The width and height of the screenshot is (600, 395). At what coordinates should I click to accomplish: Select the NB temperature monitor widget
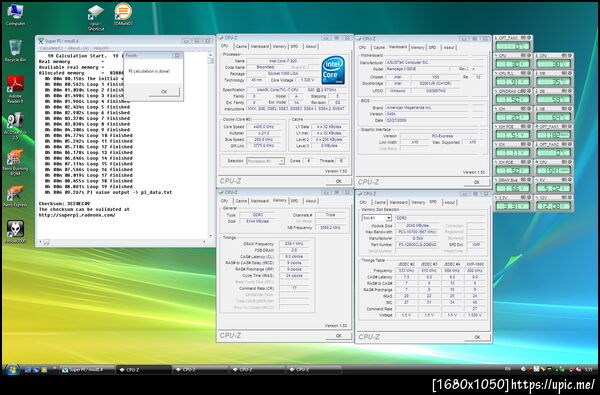coord(554,114)
